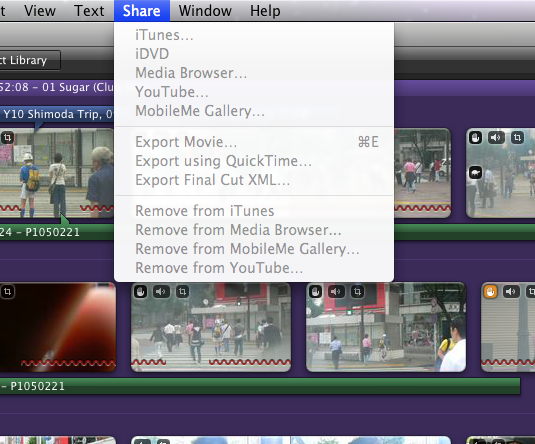This screenshot has height=444, width=535.
Task: Select Export Movie… menu item
Action: point(254,142)
